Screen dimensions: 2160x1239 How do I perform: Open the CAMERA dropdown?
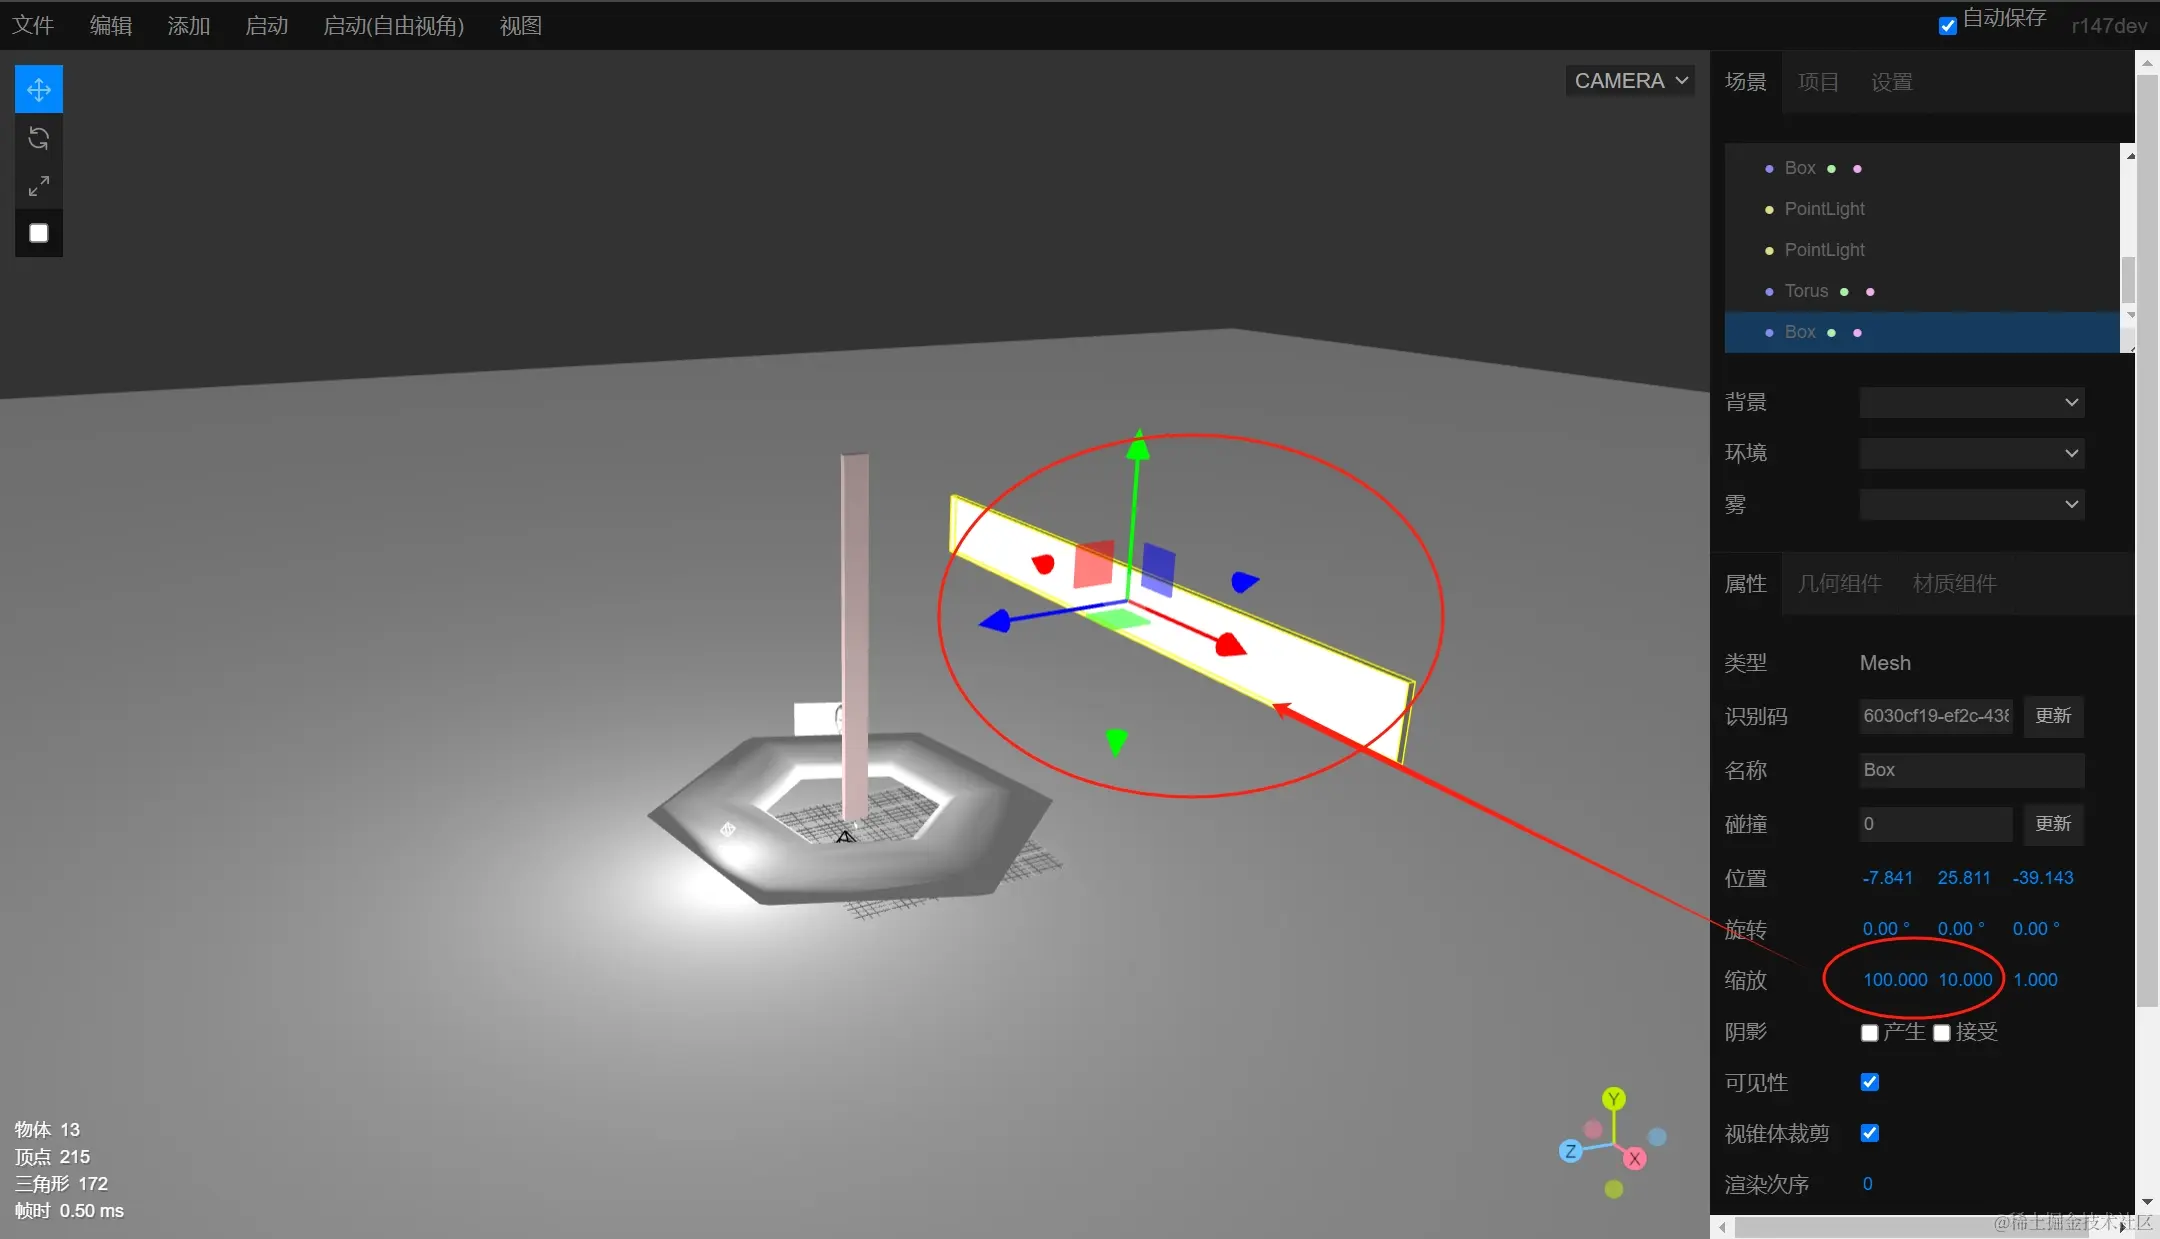pyautogui.click(x=1629, y=81)
